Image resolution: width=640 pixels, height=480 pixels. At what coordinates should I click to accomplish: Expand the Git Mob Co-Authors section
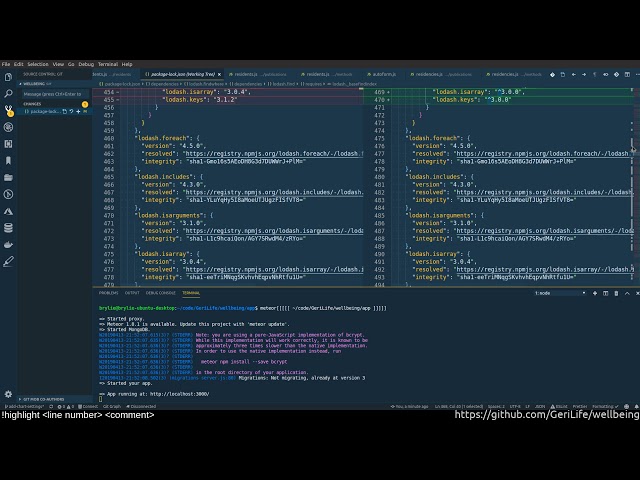click(55, 399)
